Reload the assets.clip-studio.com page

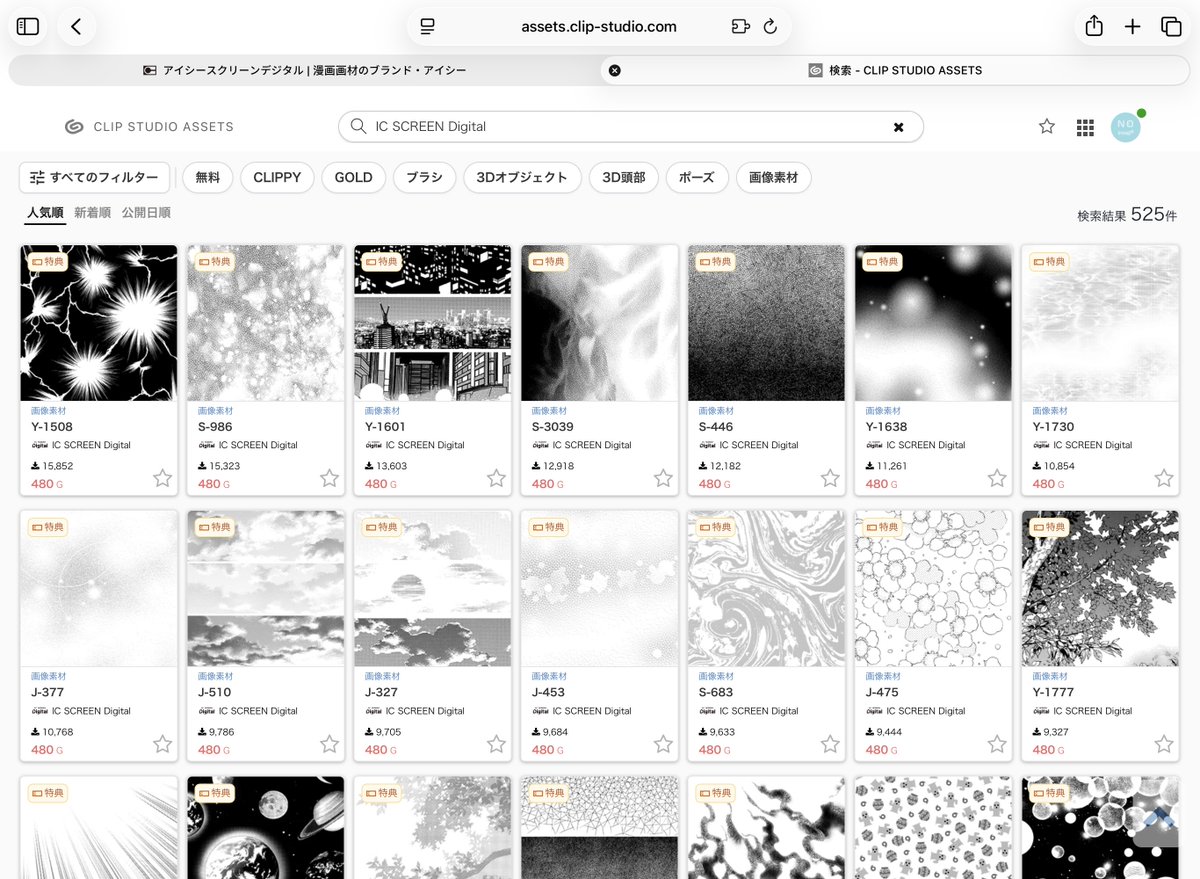[770, 27]
